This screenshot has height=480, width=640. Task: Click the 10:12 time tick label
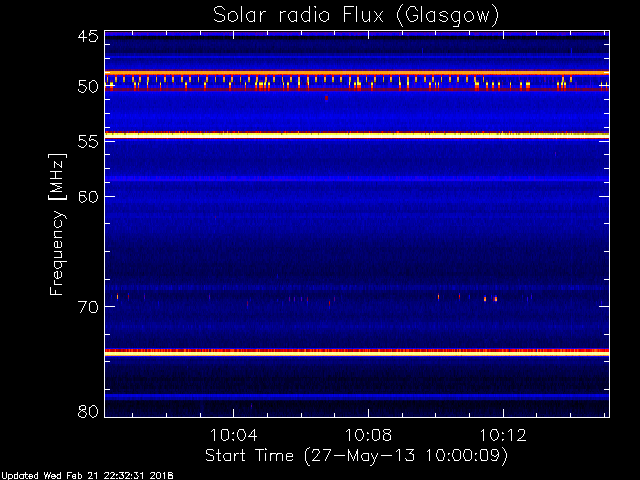pos(503,435)
